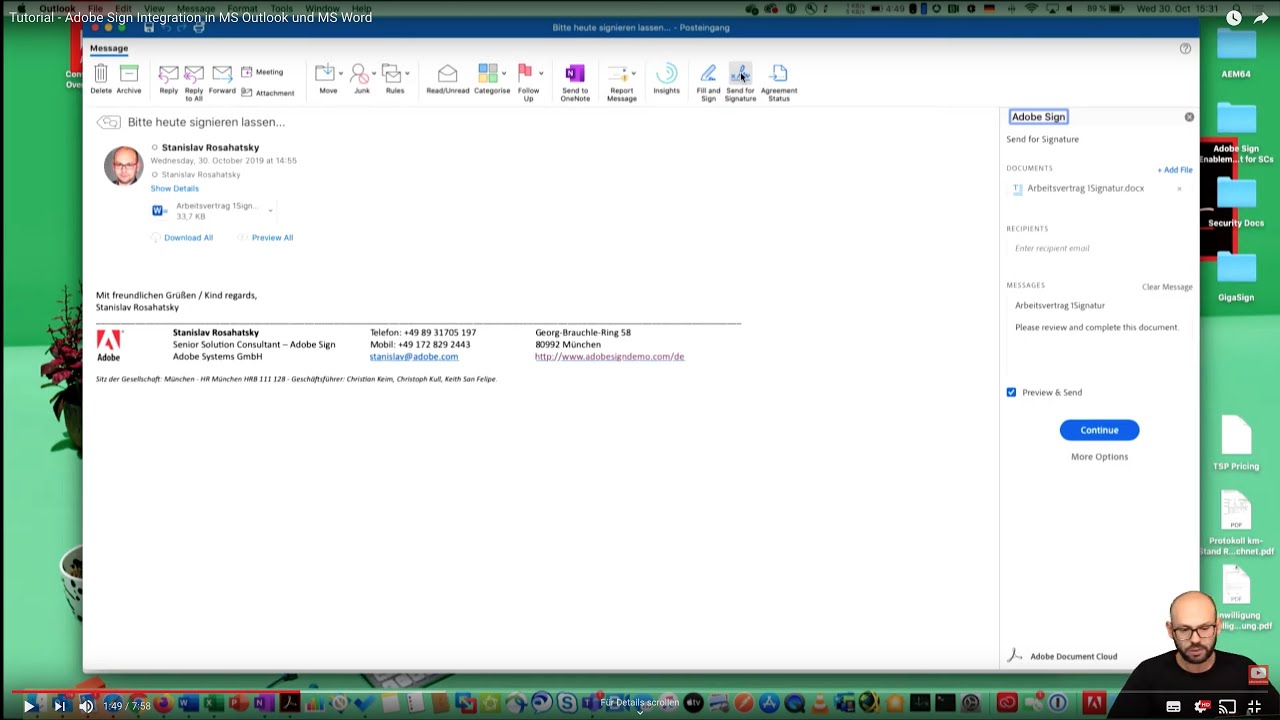The width and height of the screenshot is (1280, 720).
Task: Click the blue Continue button
Action: [x=1099, y=430]
